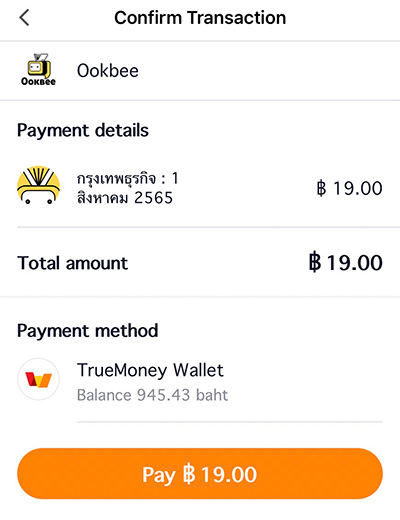Viewport: 400px width, 520px height.
Task: Open the Thai item description text
Action: point(128,188)
